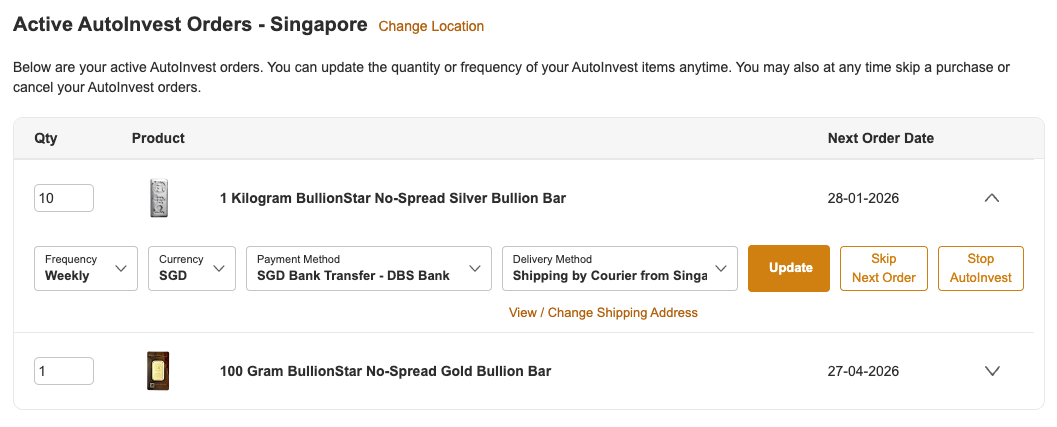Click the 1 Kilogram Silver Bullion Bar title

click(x=393, y=198)
